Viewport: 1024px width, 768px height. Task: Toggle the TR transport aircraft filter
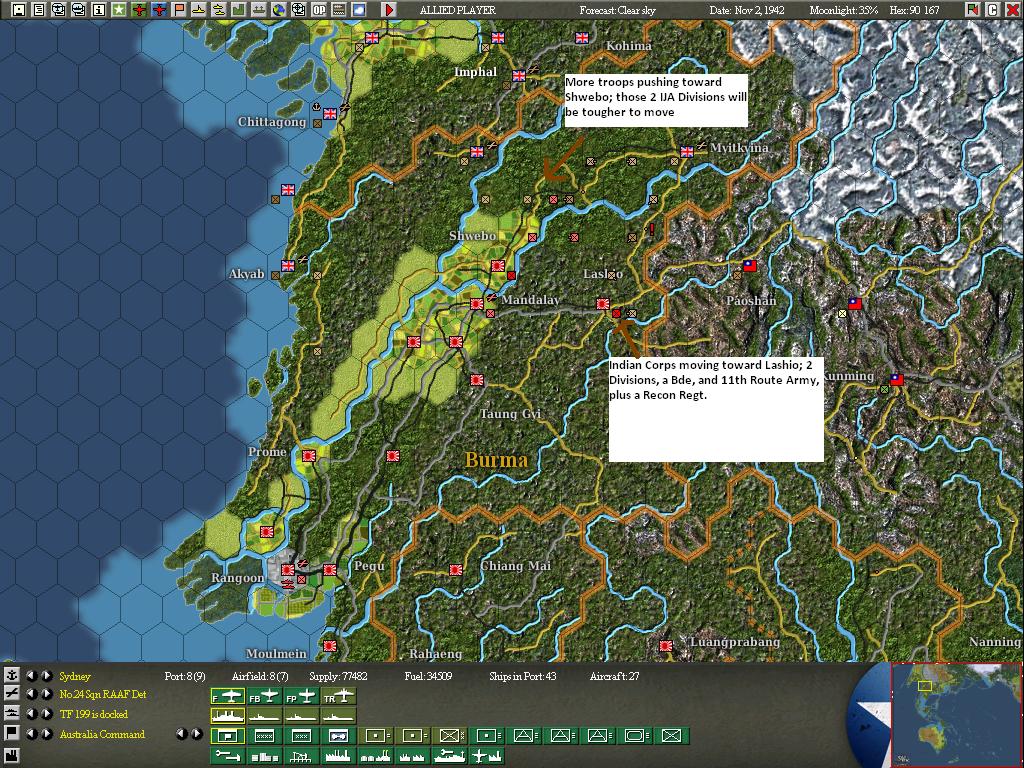(338, 696)
